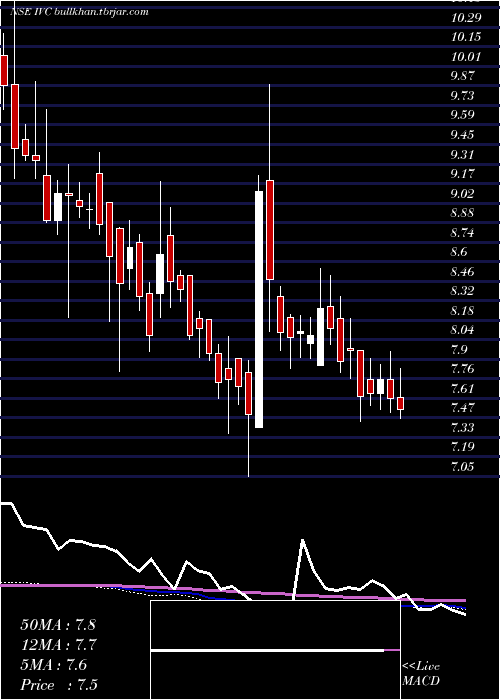
Task: Click the last red candlestick on the right
Action: pos(400,403)
